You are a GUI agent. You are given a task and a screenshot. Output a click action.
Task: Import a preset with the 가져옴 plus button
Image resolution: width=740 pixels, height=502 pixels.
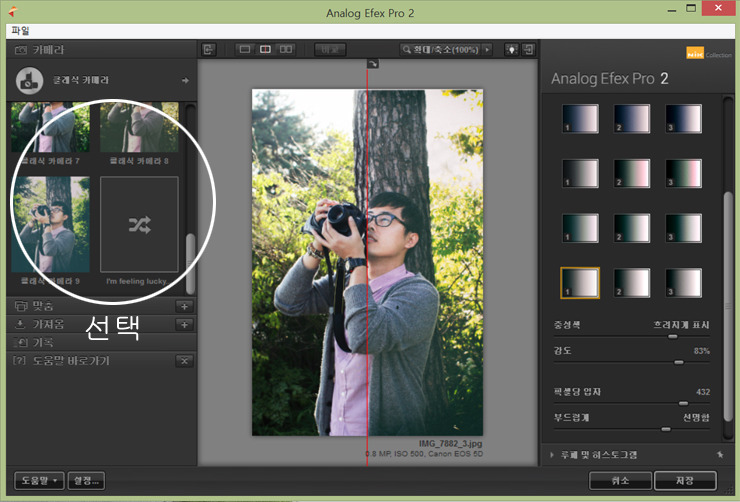pyautogui.click(x=185, y=325)
